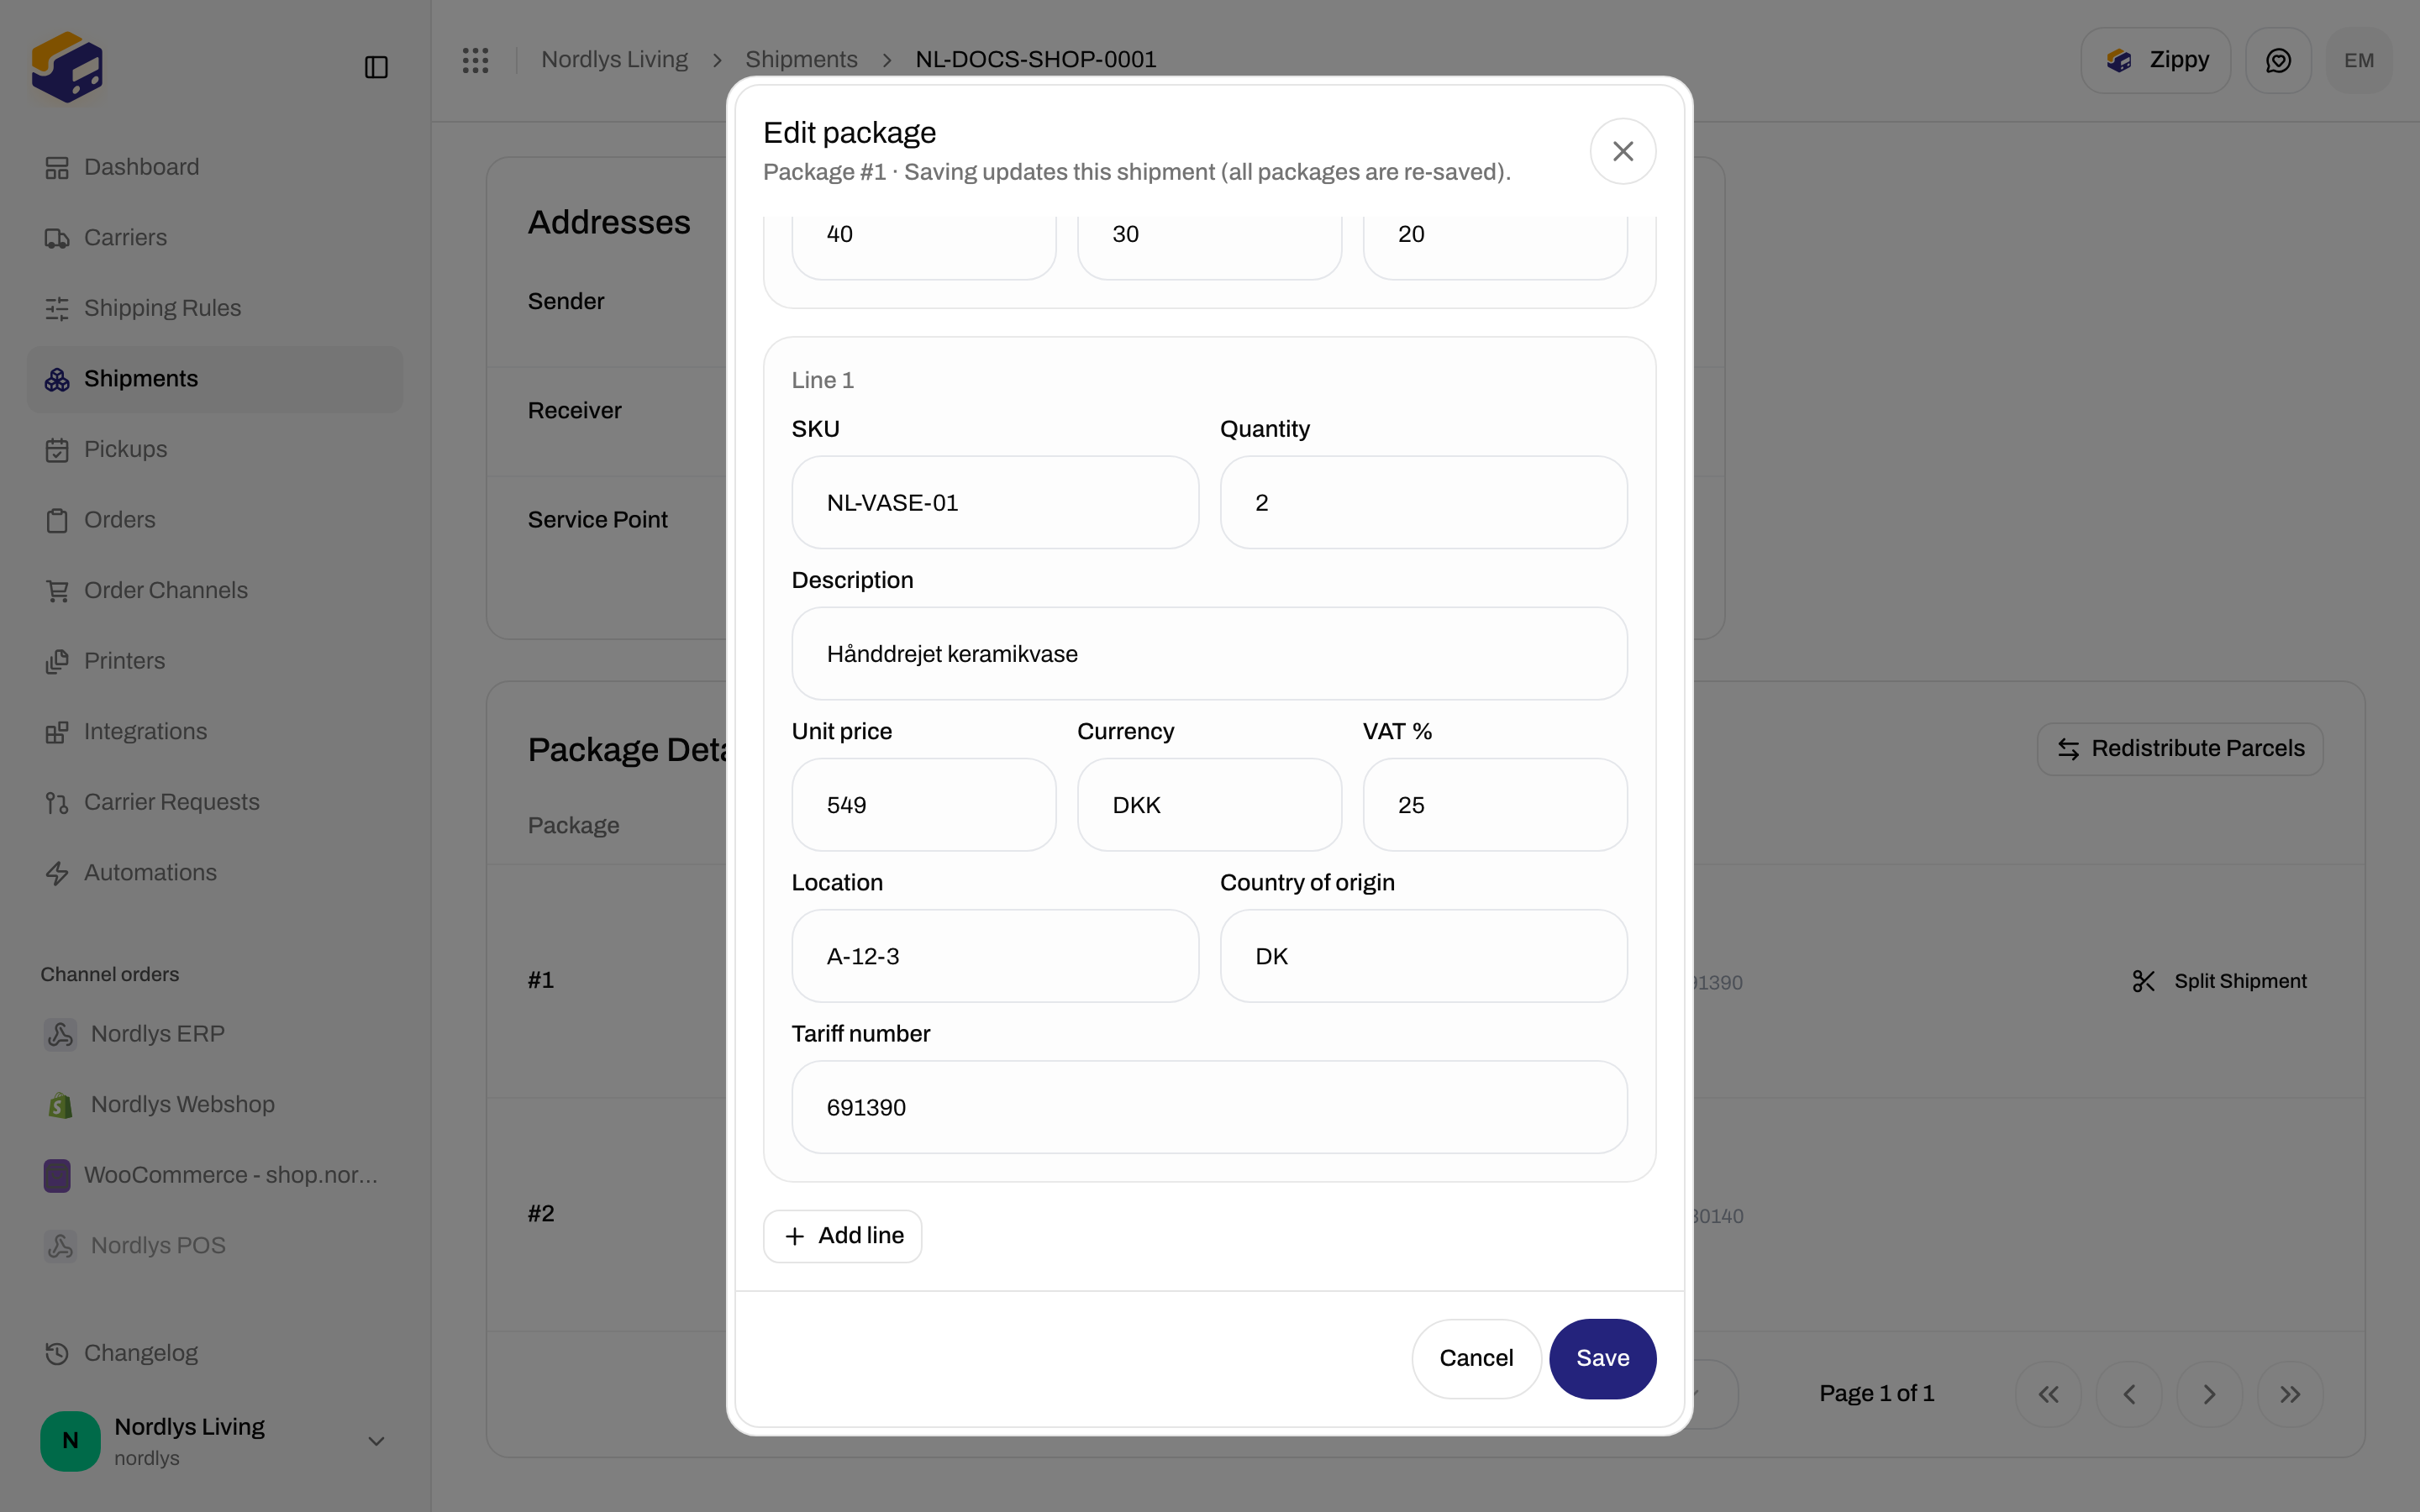Go to previous page of packages
Screen dimensions: 2420x1512
pos(2129,1394)
